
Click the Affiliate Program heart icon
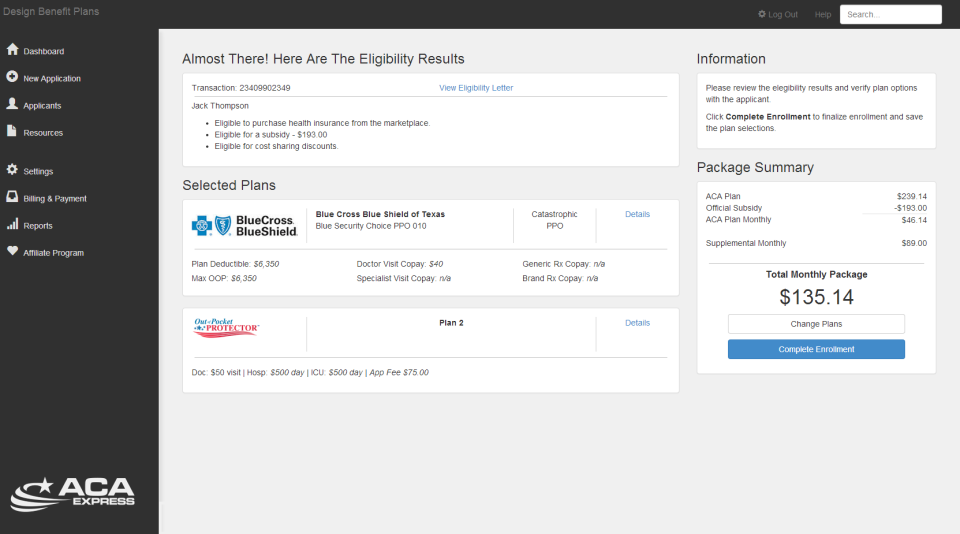pos(12,252)
